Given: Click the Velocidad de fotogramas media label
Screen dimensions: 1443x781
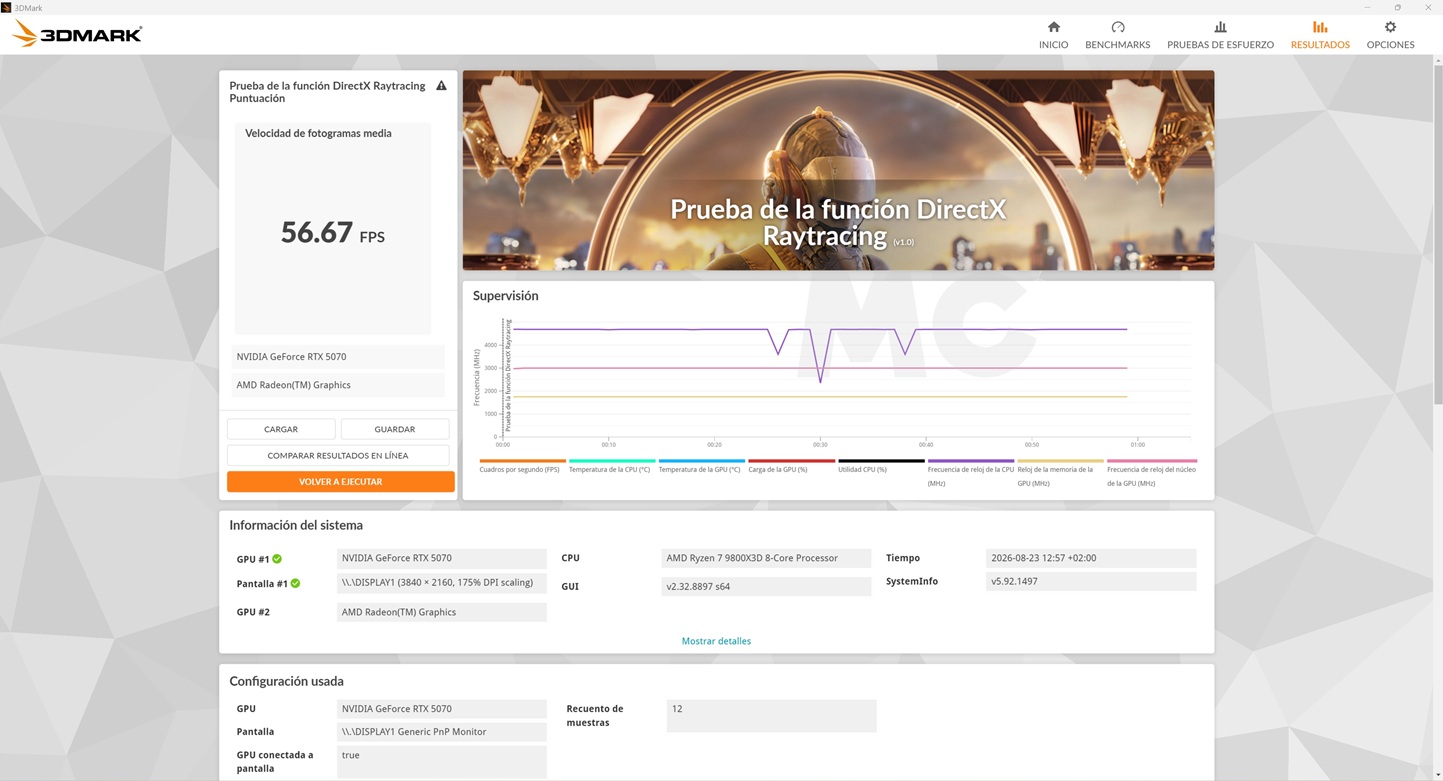Looking at the screenshot, I should pos(318,133).
